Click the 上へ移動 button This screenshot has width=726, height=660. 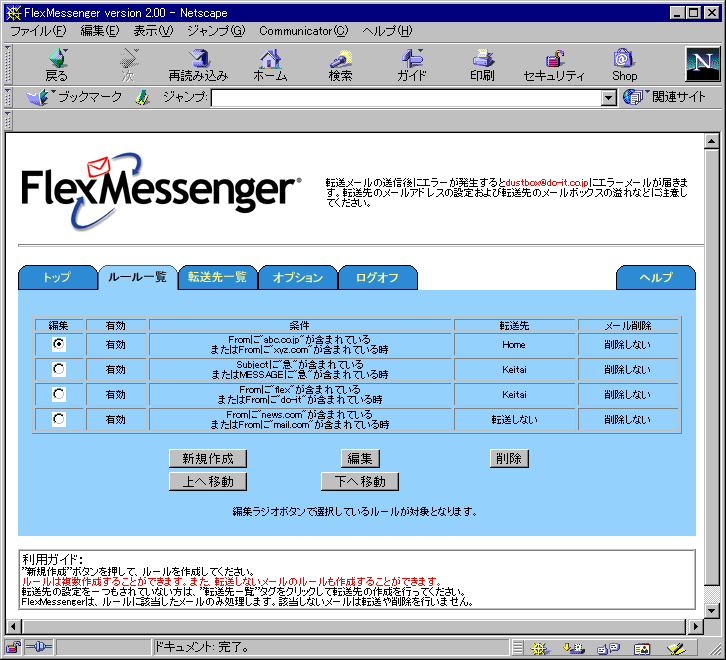208,482
